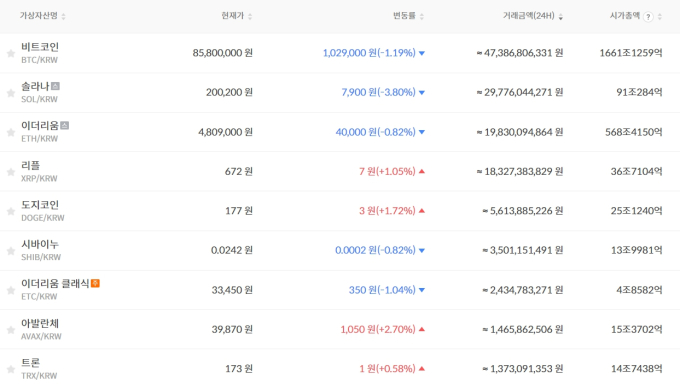Open the 리플 asset name link
Screen dimensions: 680x388
coord(30,165)
